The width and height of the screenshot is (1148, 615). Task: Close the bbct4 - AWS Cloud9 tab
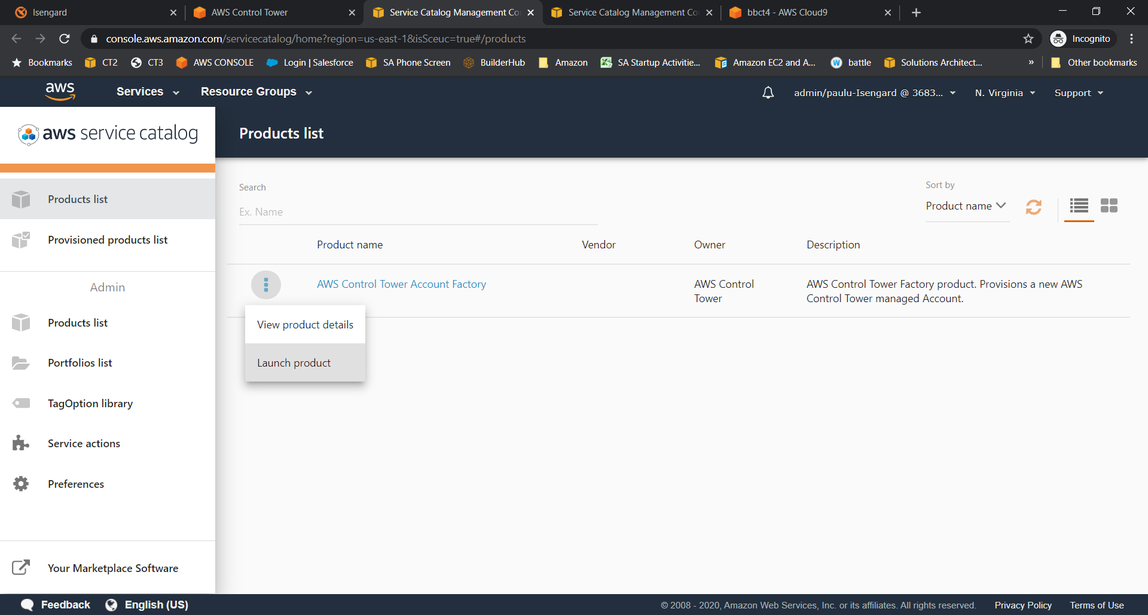pyautogui.click(x=888, y=12)
